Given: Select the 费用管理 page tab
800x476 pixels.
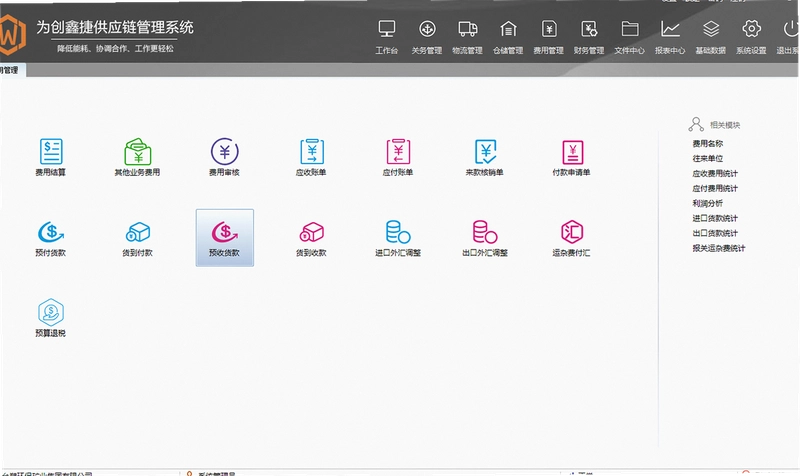Looking at the screenshot, I should [9, 70].
